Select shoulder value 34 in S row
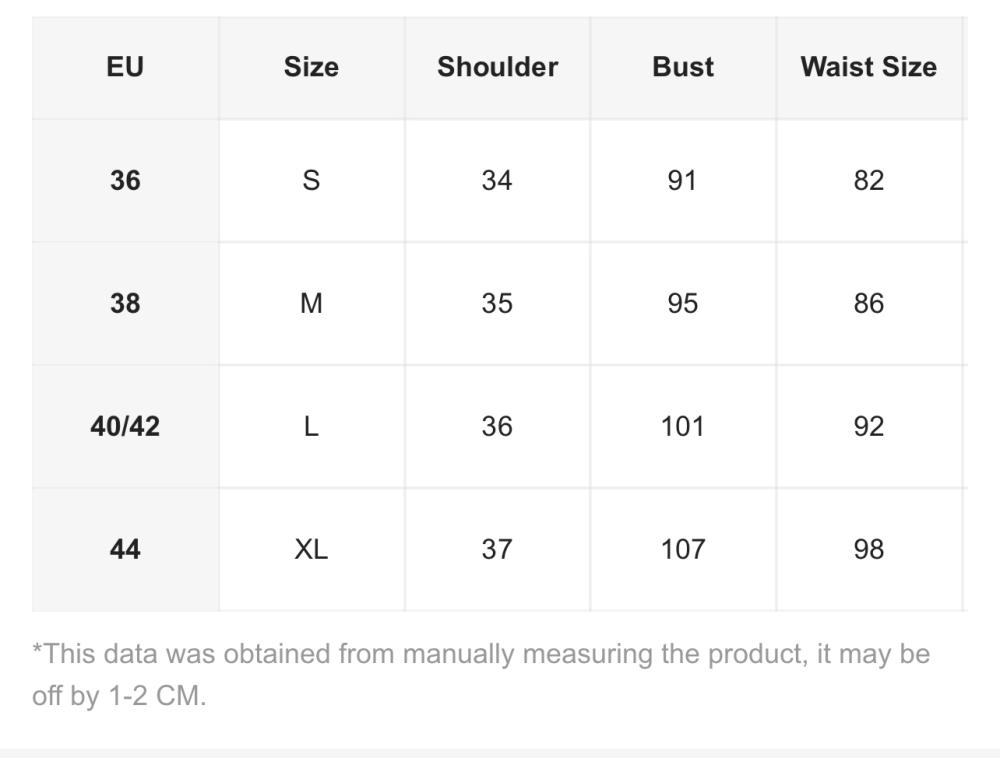This screenshot has height=758, width=1000. [x=497, y=180]
